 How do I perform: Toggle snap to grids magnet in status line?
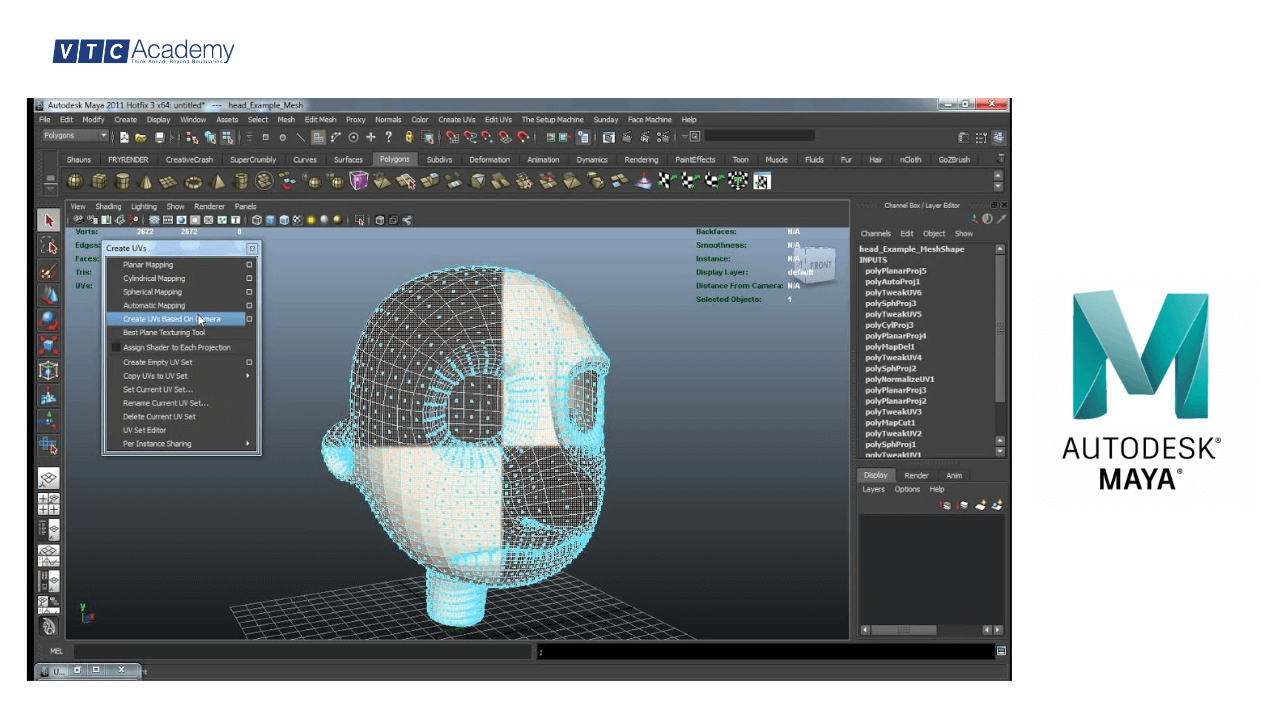click(x=452, y=138)
